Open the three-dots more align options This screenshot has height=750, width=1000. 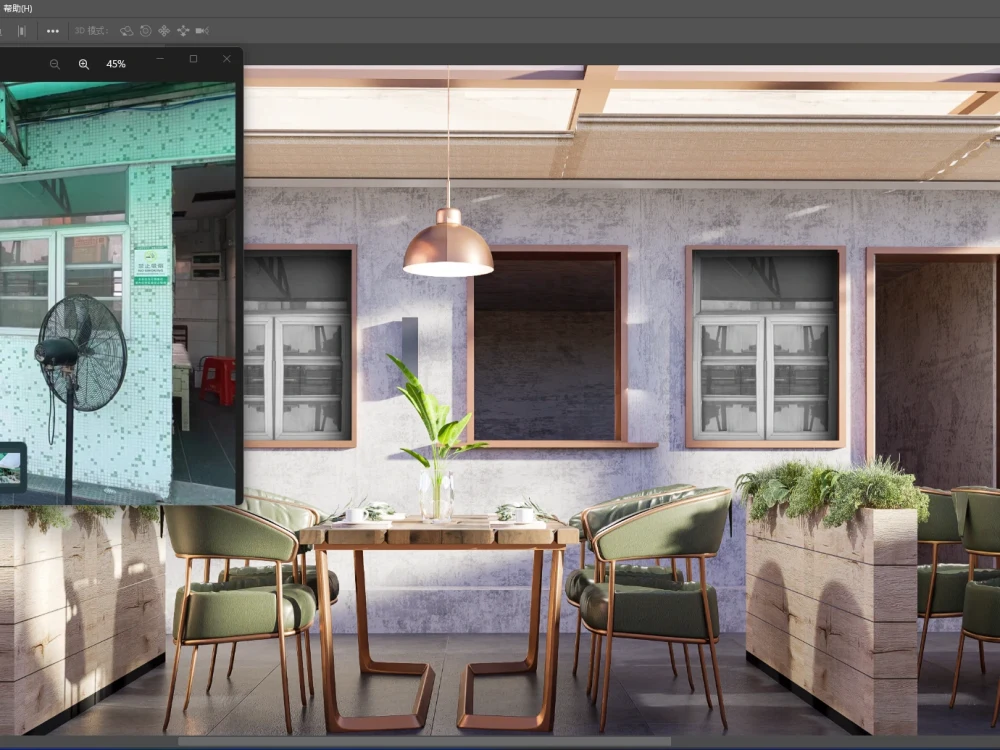pos(53,31)
